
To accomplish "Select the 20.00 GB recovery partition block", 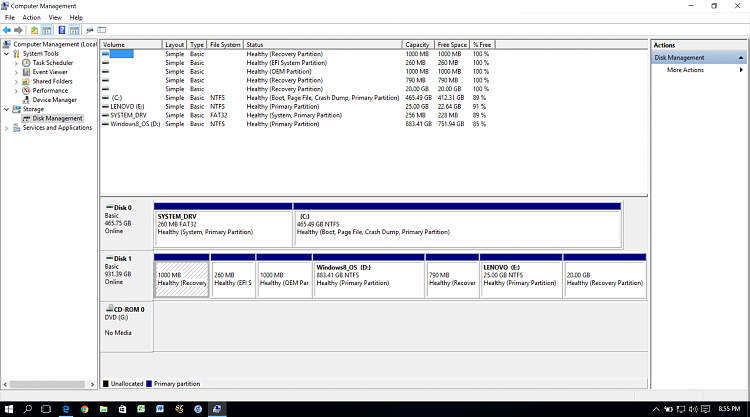I will (605, 276).
